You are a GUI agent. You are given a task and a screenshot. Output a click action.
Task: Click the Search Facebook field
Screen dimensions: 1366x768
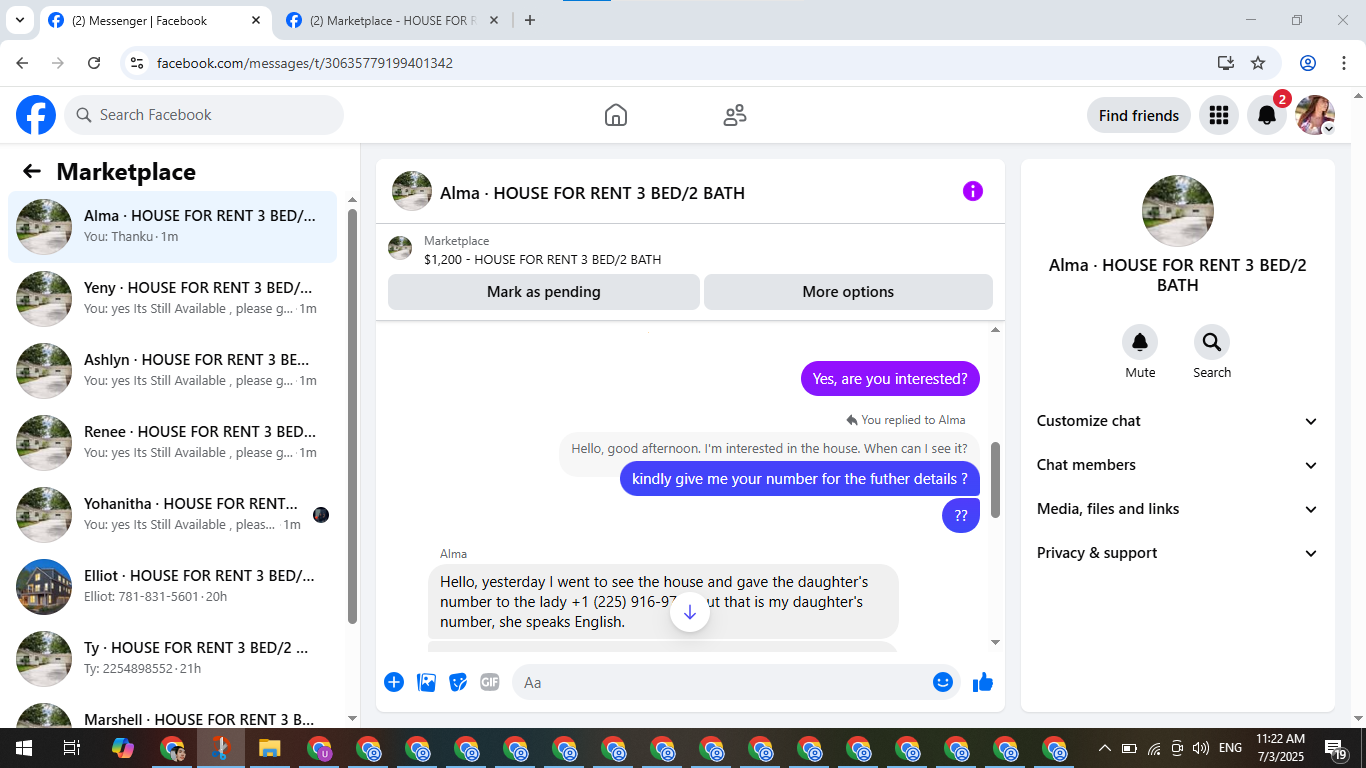204,115
